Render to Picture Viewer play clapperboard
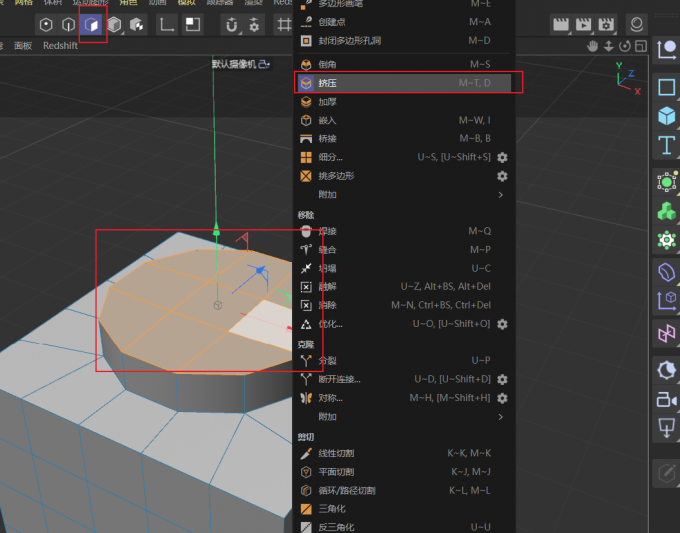This screenshot has height=533, width=680. (x=583, y=24)
